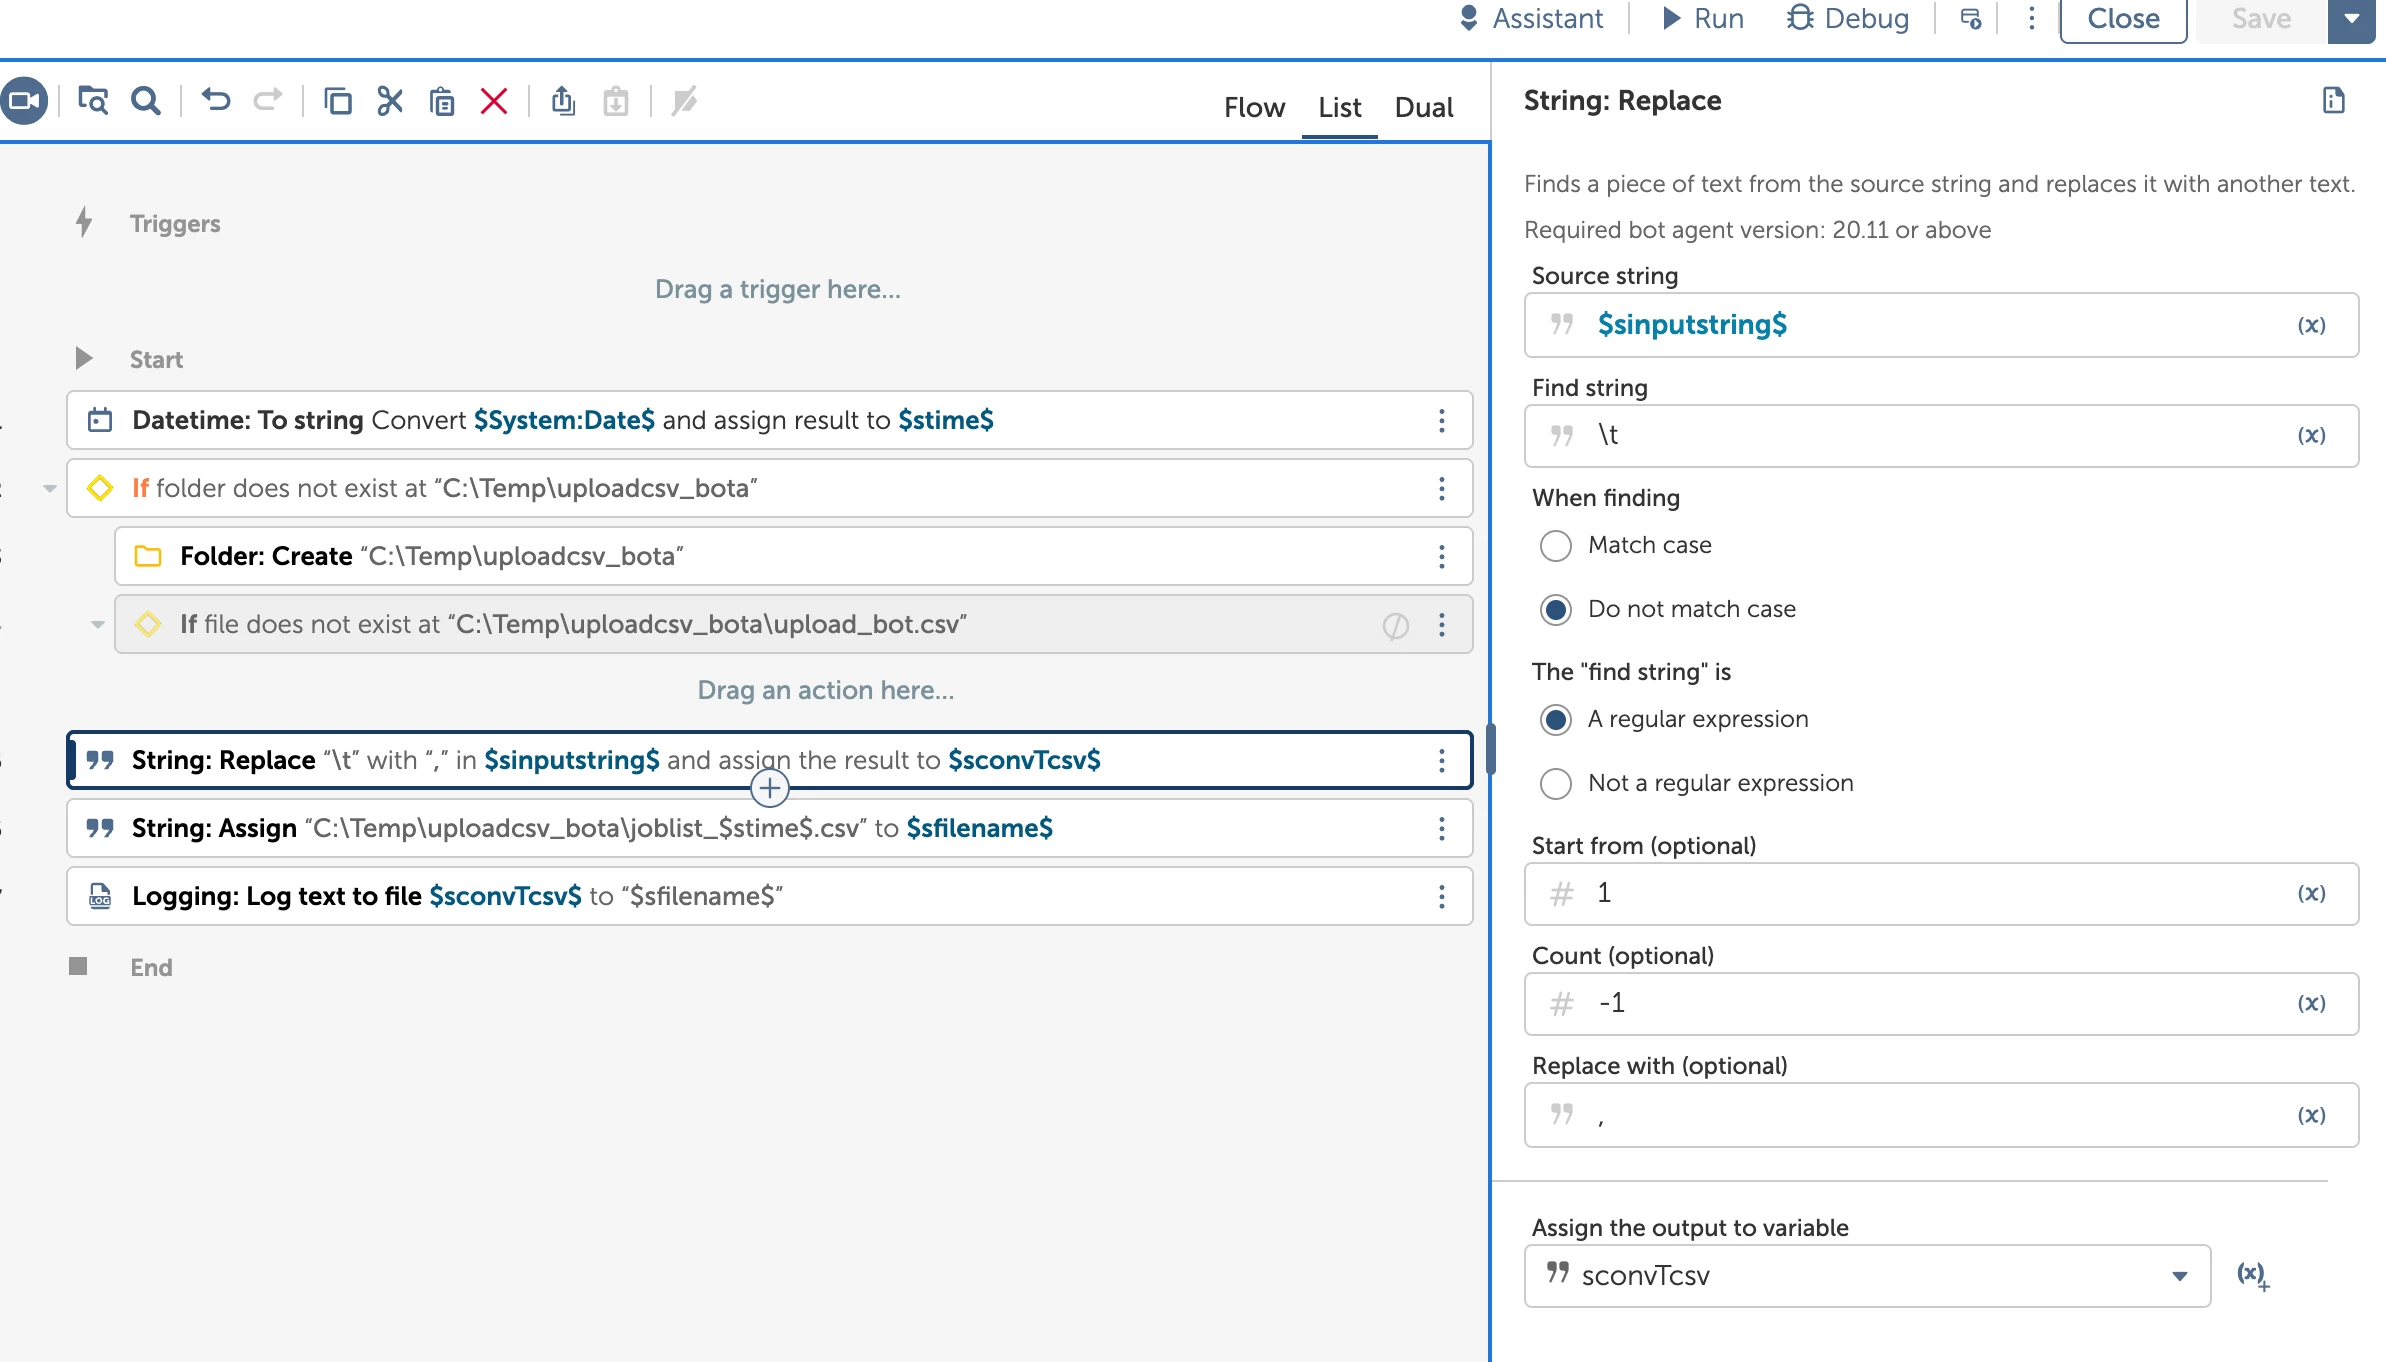Open the top-bar more options menu
2386x1362 pixels.
pos(2031,19)
